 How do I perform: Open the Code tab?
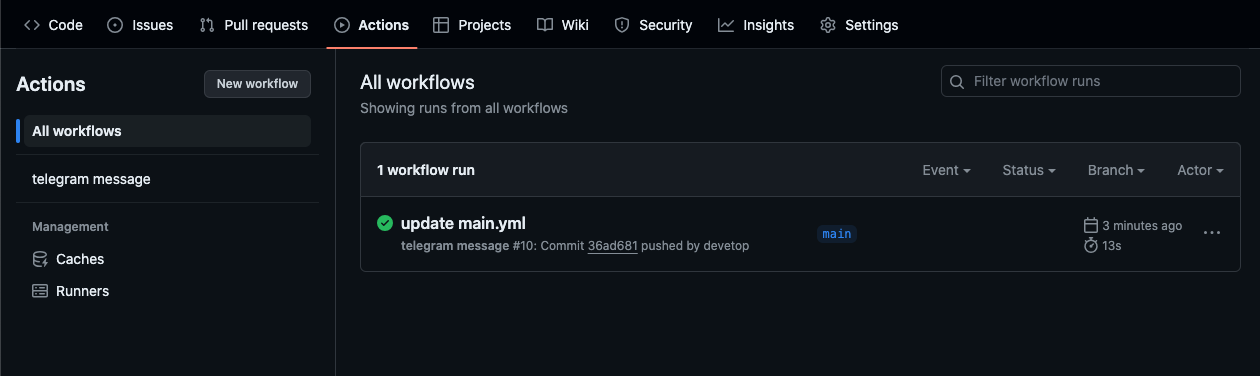(x=53, y=25)
